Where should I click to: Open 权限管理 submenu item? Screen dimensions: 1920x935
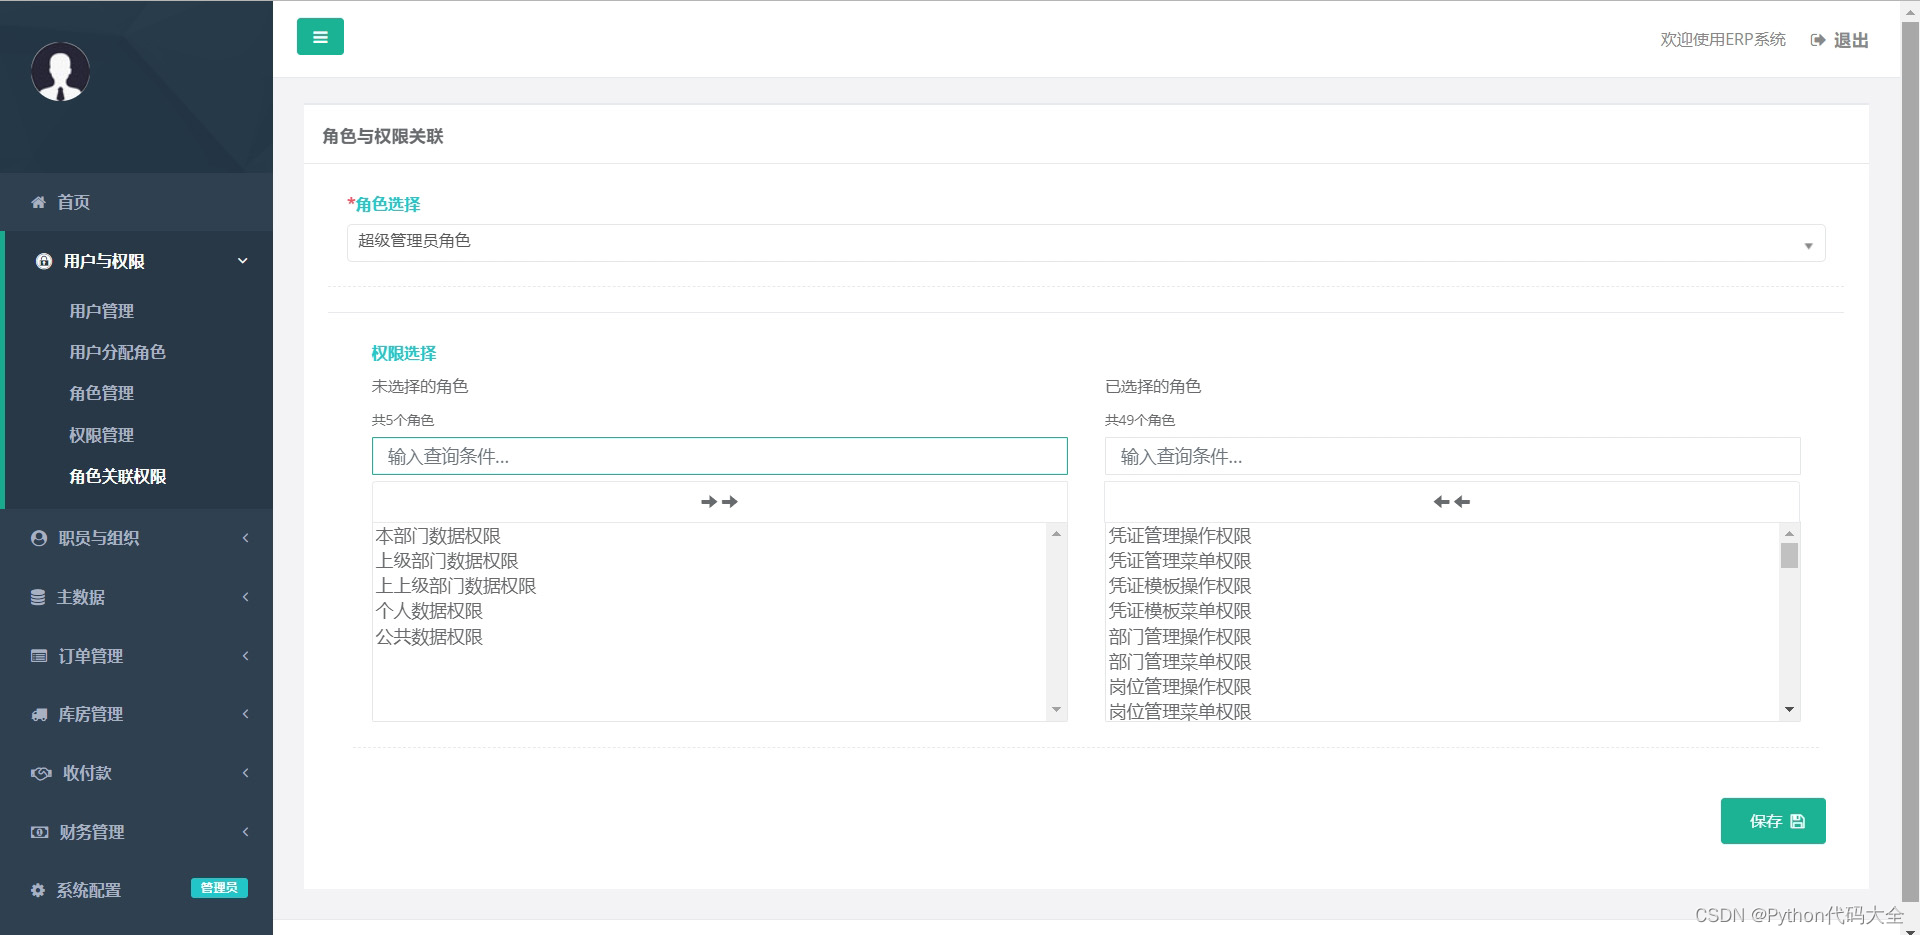coord(101,435)
